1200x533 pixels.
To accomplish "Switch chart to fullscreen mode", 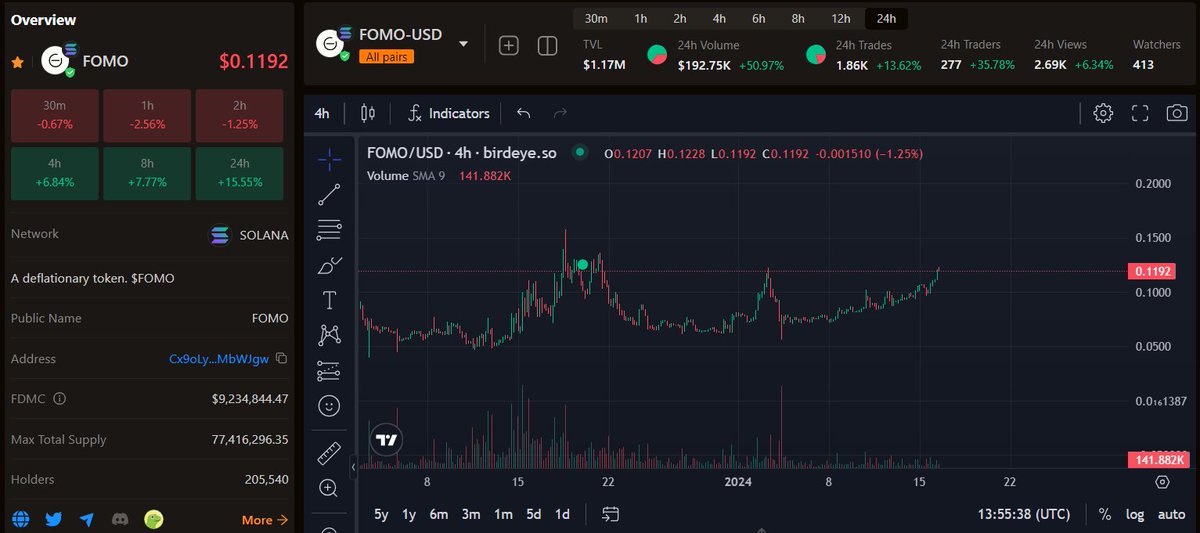I will pos(1140,113).
